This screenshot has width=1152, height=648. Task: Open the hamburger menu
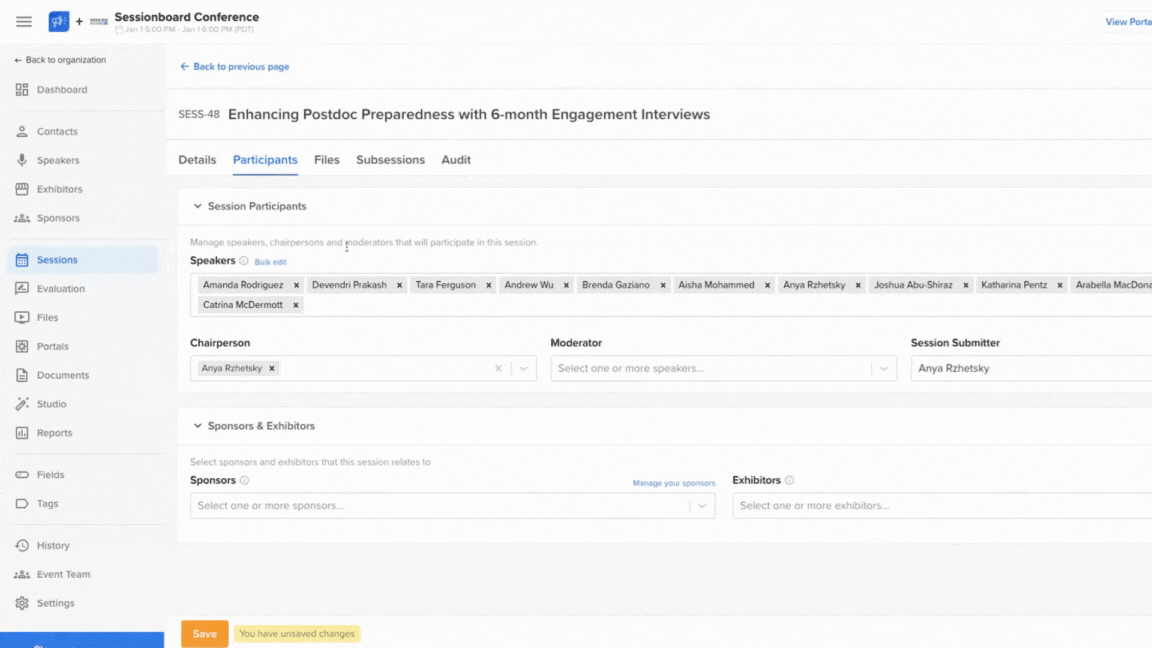24,21
